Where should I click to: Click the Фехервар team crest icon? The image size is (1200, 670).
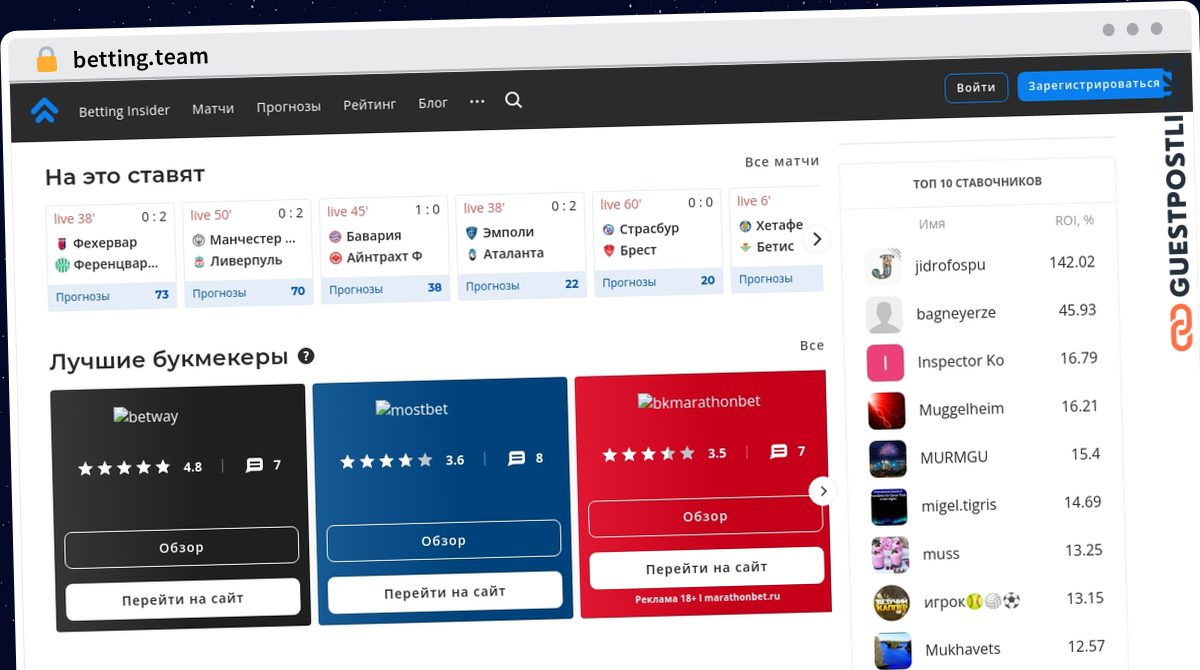tap(62, 243)
